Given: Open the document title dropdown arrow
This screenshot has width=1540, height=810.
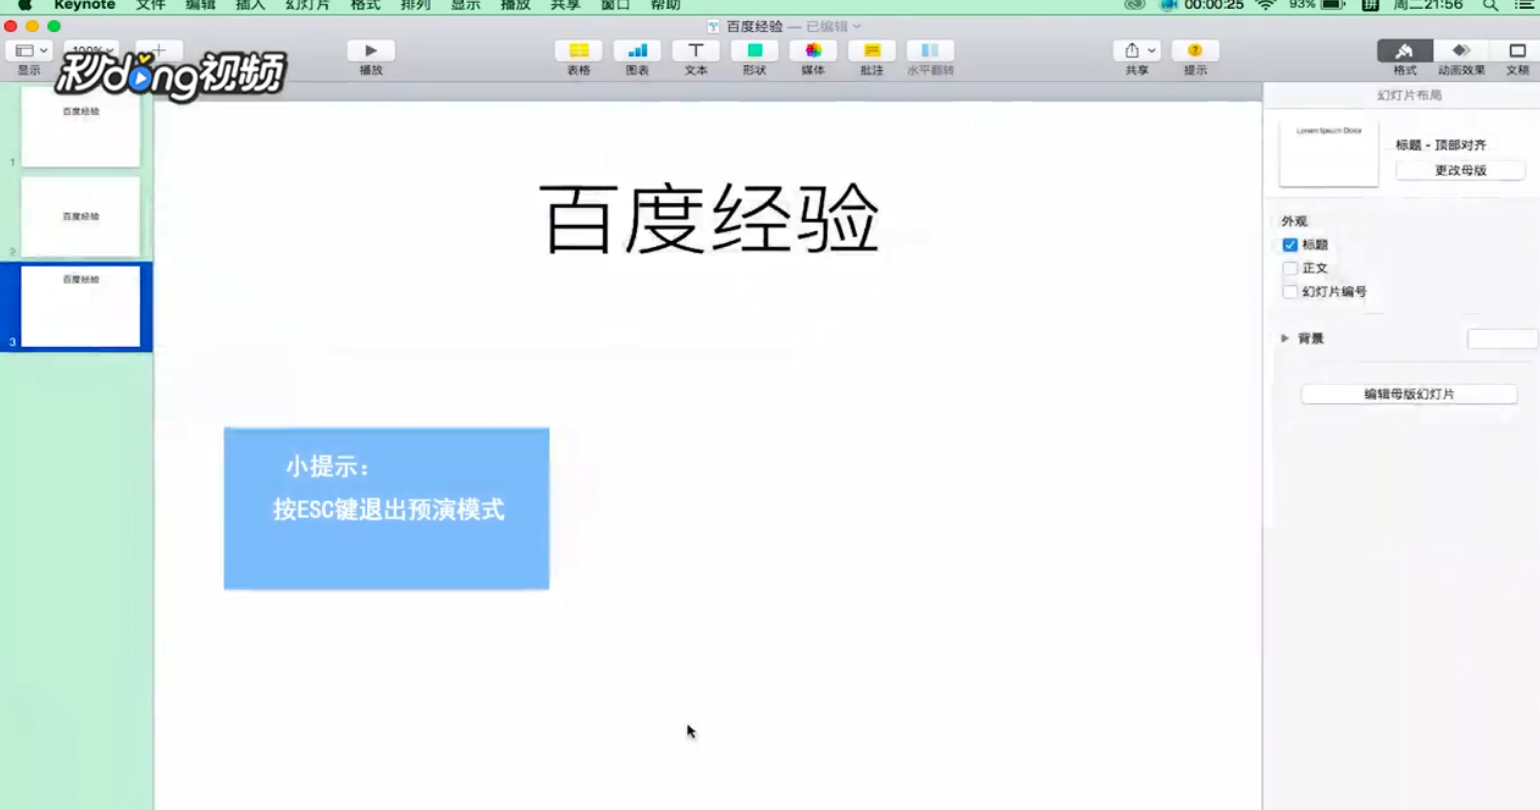Looking at the screenshot, I should (x=857, y=27).
